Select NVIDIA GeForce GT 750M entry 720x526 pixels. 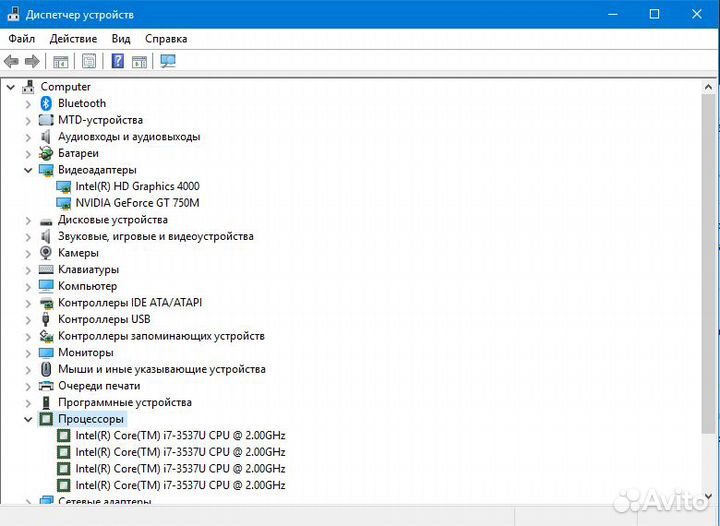pos(137,203)
